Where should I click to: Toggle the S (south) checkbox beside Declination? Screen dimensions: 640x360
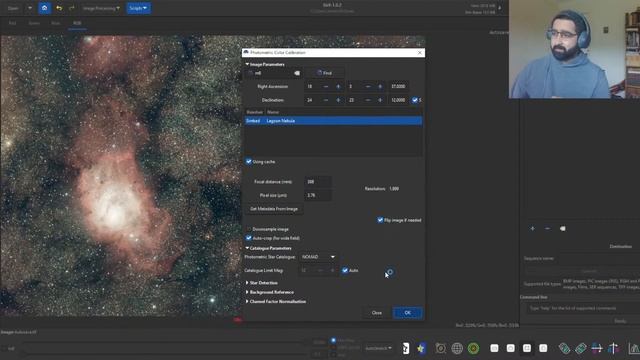click(415, 100)
